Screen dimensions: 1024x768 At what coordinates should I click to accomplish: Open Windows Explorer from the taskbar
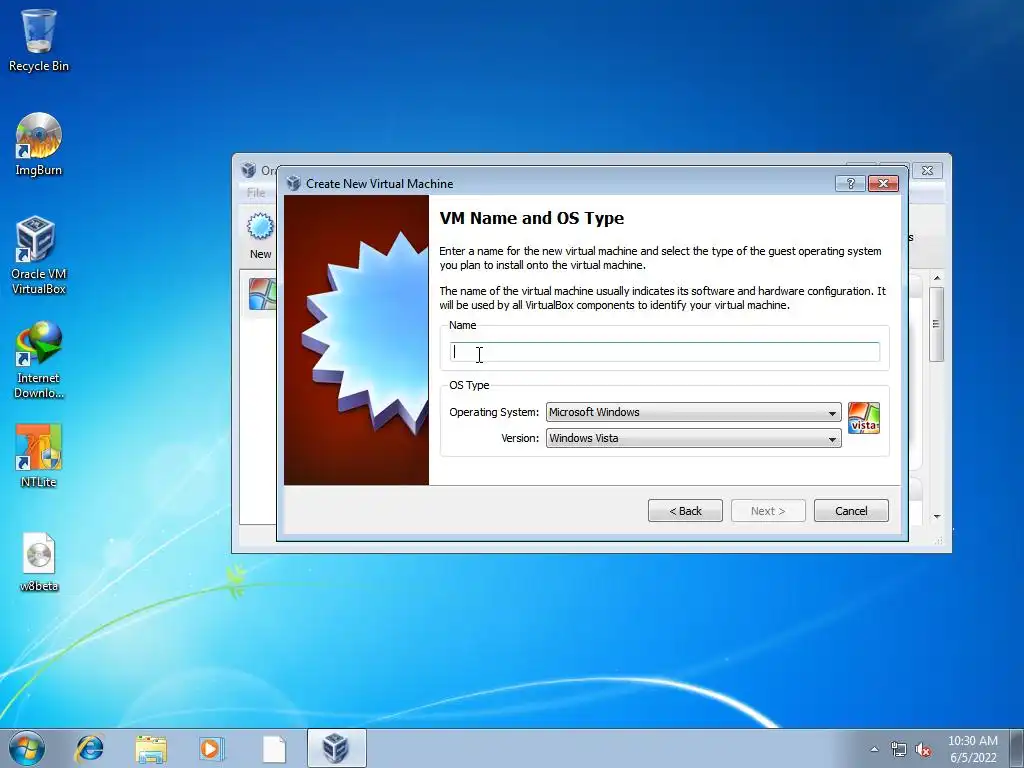point(151,748)
